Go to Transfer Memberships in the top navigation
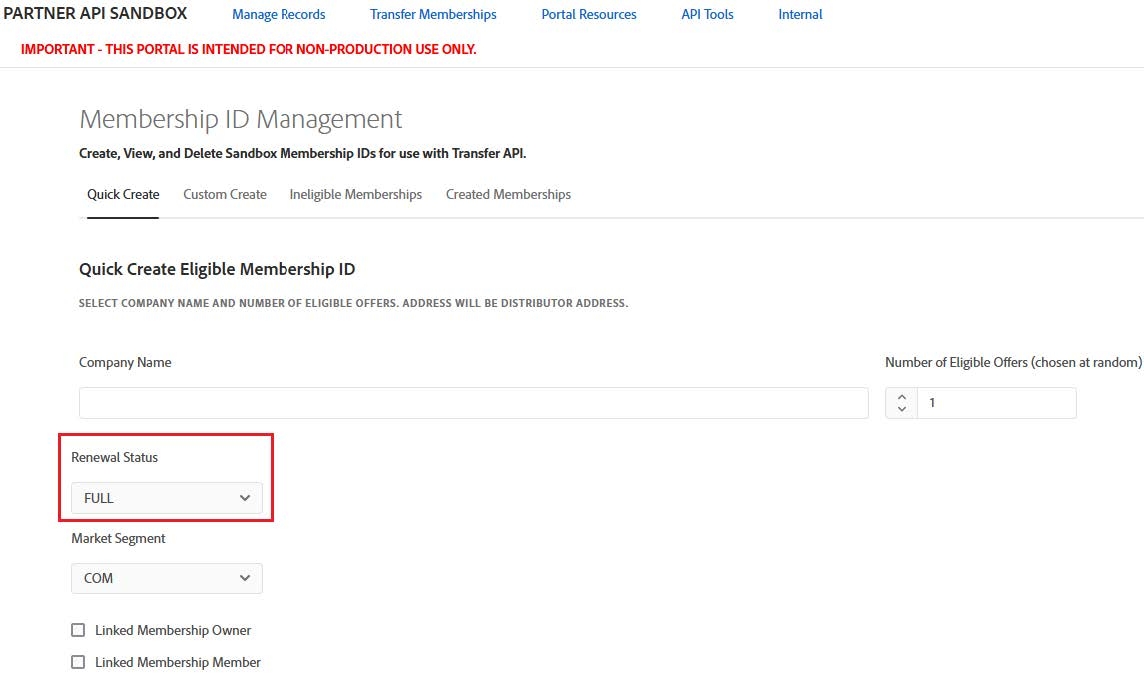 point(433,15)
